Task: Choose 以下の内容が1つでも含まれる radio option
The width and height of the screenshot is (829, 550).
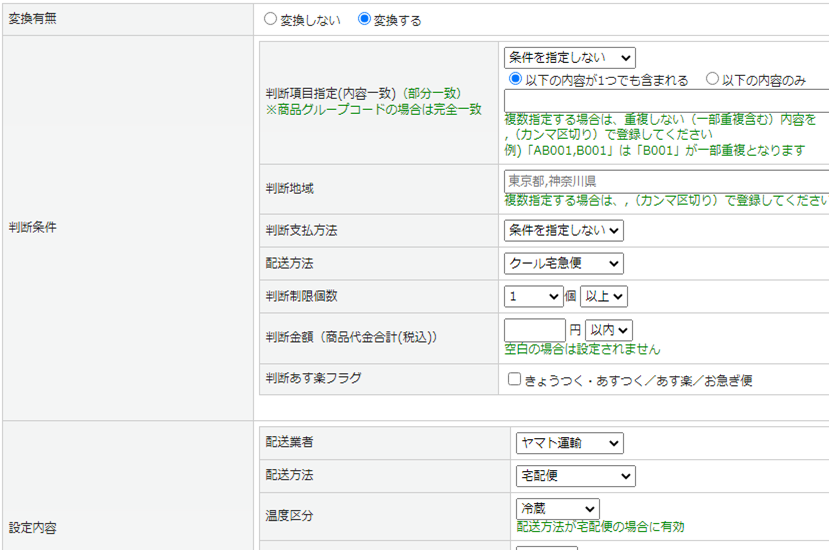Action: click(x=516, y=79)
